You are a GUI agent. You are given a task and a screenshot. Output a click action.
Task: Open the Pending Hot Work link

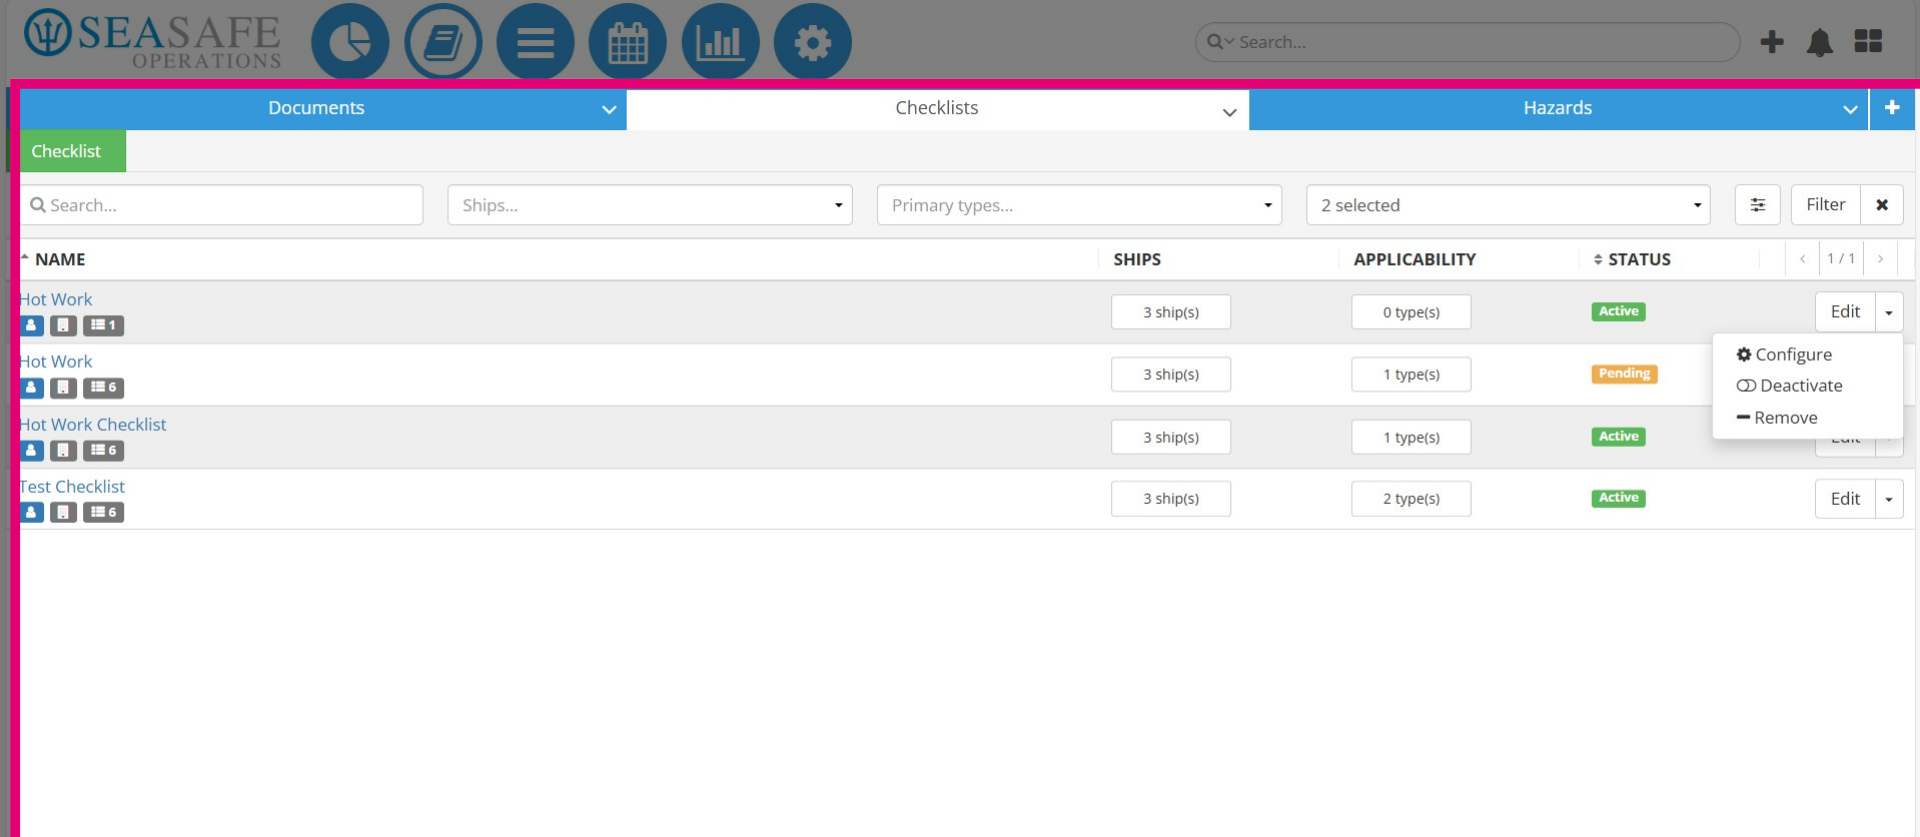(56, 362)
